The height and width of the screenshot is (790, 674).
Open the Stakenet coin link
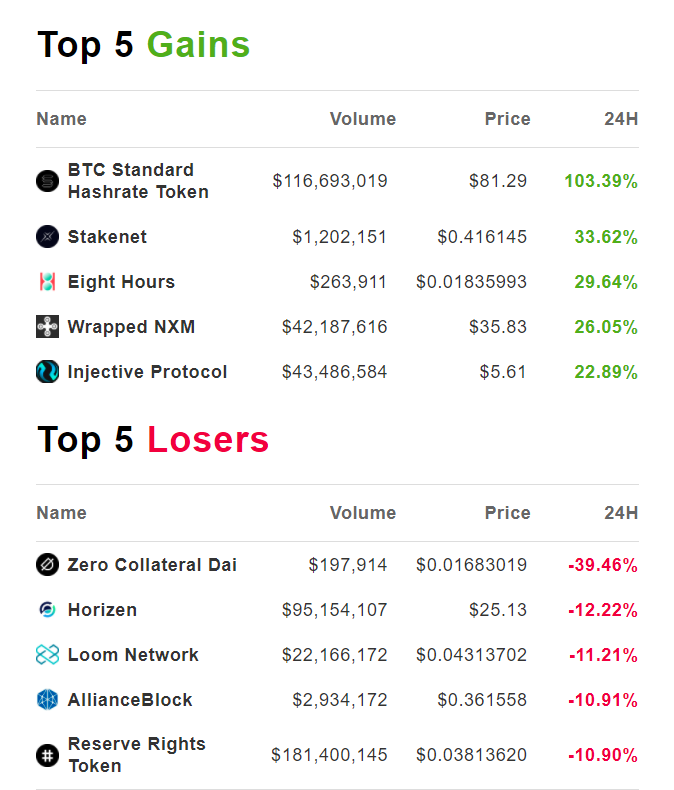[x=107, y=237]
